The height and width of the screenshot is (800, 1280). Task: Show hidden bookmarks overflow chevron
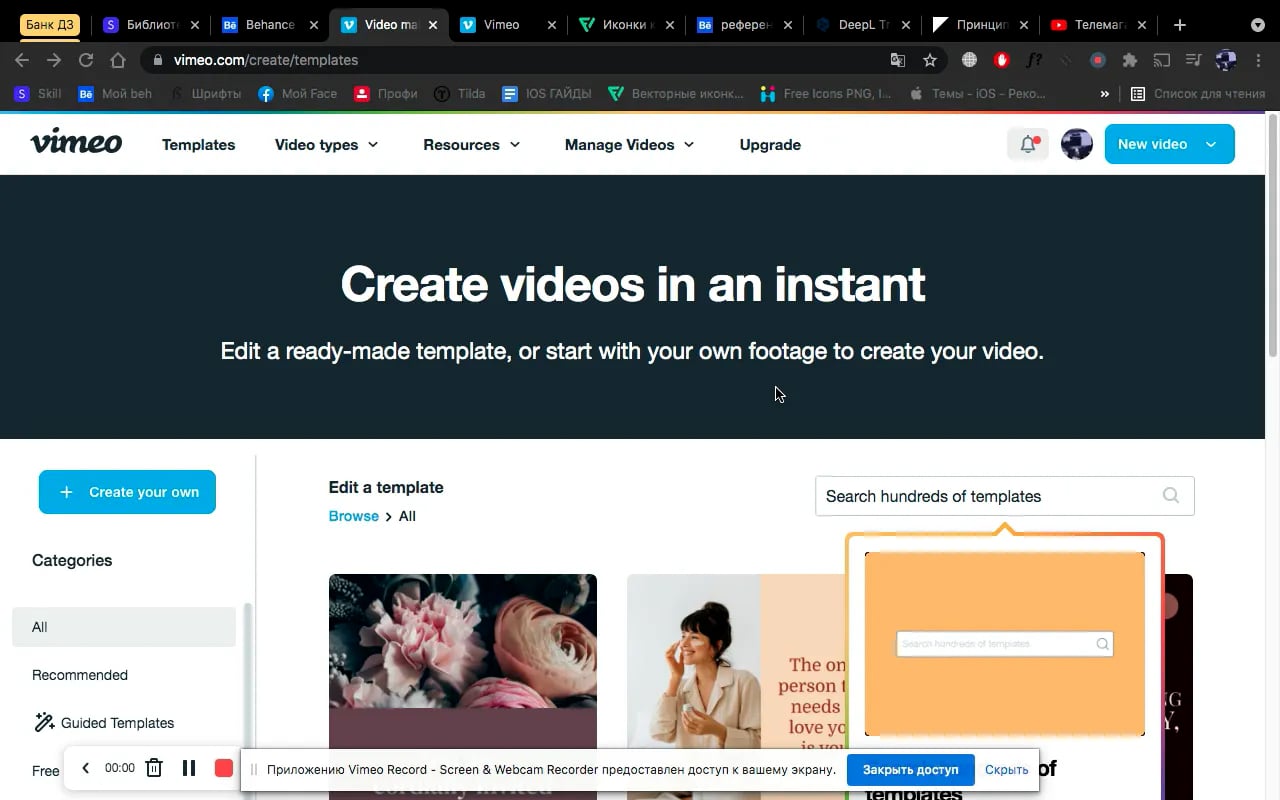pyautogui.click(x=1104, y=94)
